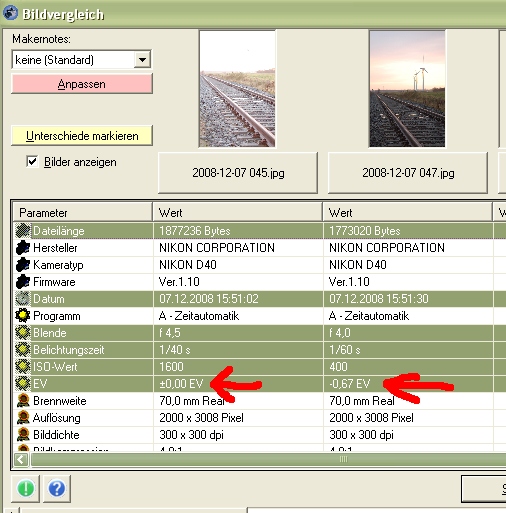The height and width of the screenshot is (513, 506).
Task: Click the railway tracks thumbnail for 045.jpg
Action: click(237, 89)
